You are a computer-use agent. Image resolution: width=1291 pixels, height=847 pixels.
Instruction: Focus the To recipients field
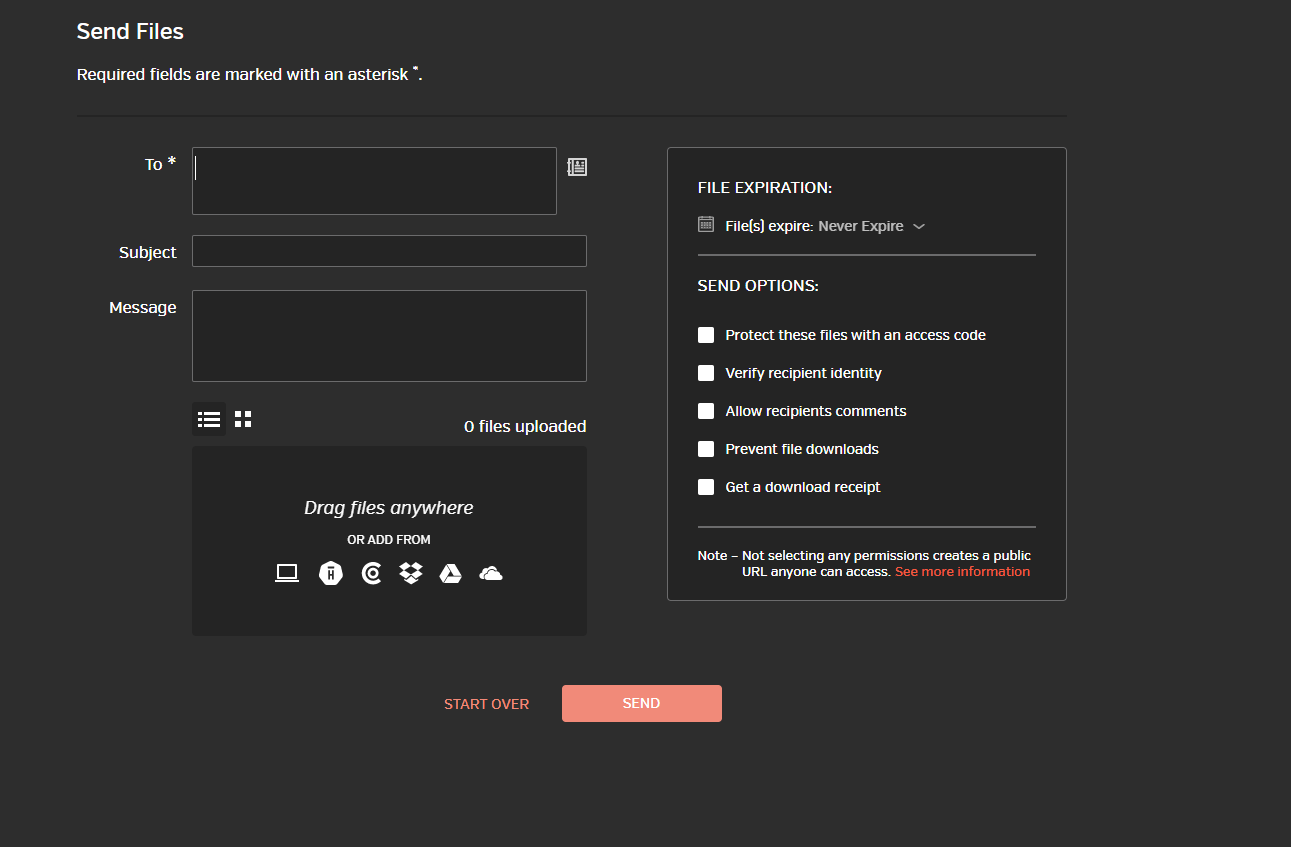pos(374,181)
